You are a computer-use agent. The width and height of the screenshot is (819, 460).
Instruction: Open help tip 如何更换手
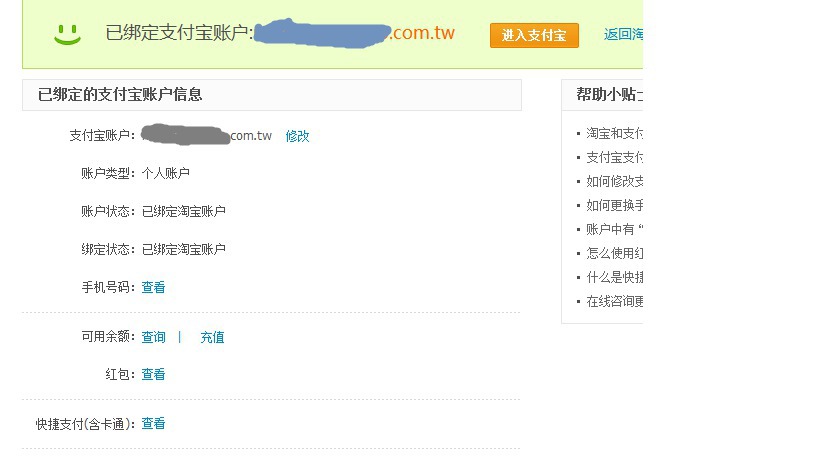pos(614,205)
